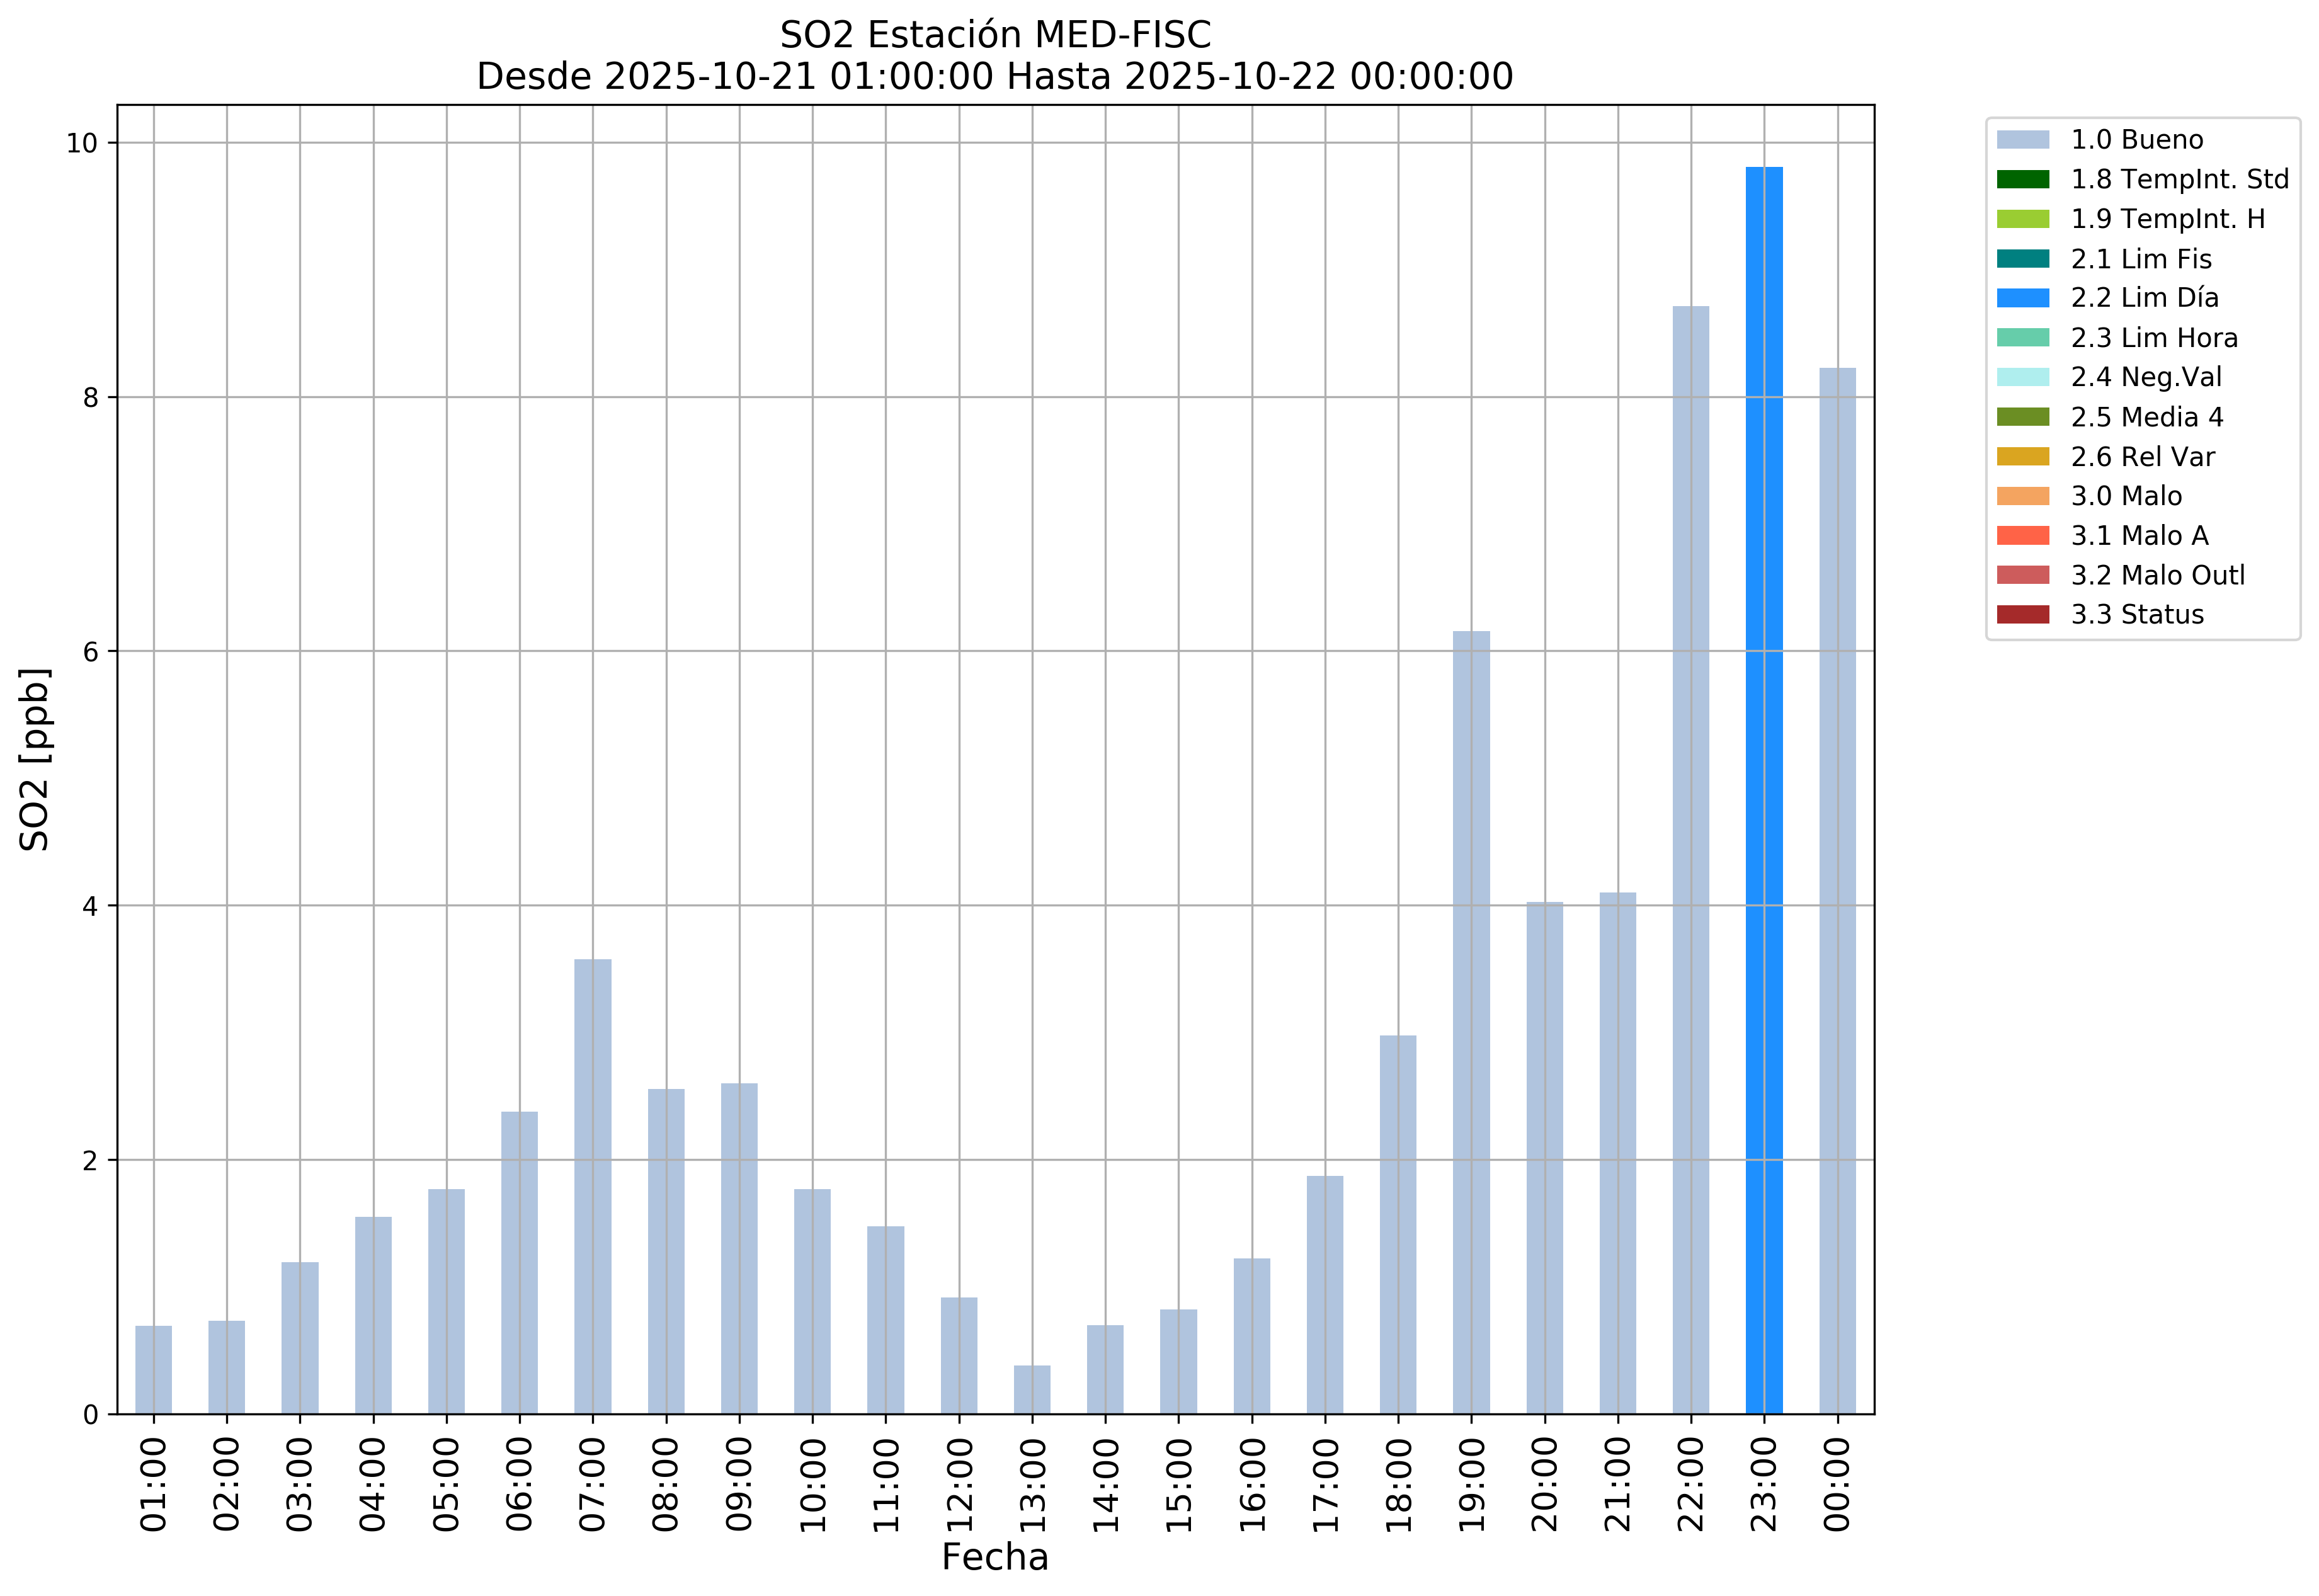Click the 3.3 Status legend swatch
The width and height of the screenshot is (2319, 1596).
pos(2022,615)
